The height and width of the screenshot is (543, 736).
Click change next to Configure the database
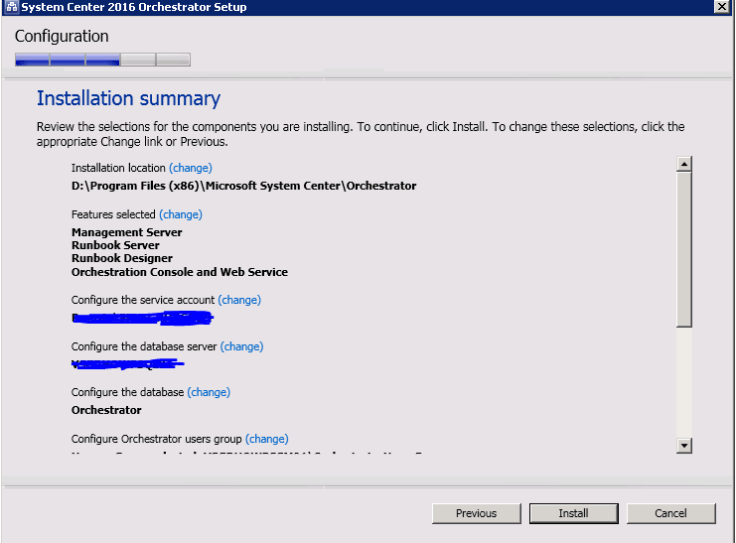tap(208, 392)
